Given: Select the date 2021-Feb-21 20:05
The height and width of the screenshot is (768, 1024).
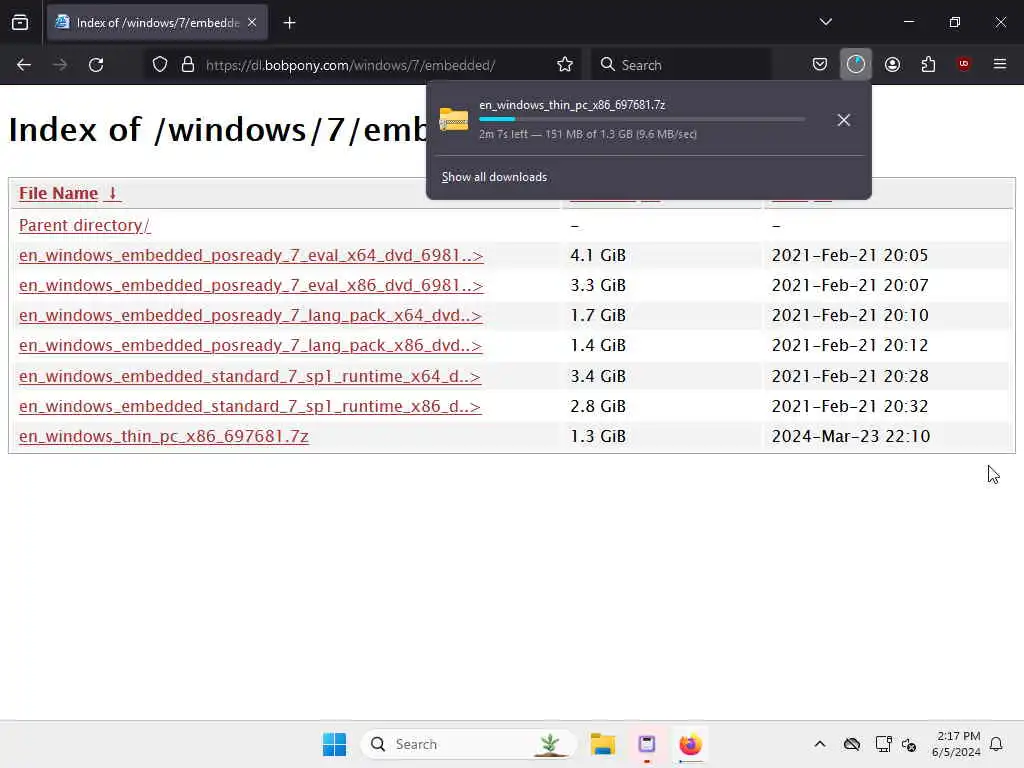Looking at the screenshot, I should pyautogui.click(x=850, y=255).
